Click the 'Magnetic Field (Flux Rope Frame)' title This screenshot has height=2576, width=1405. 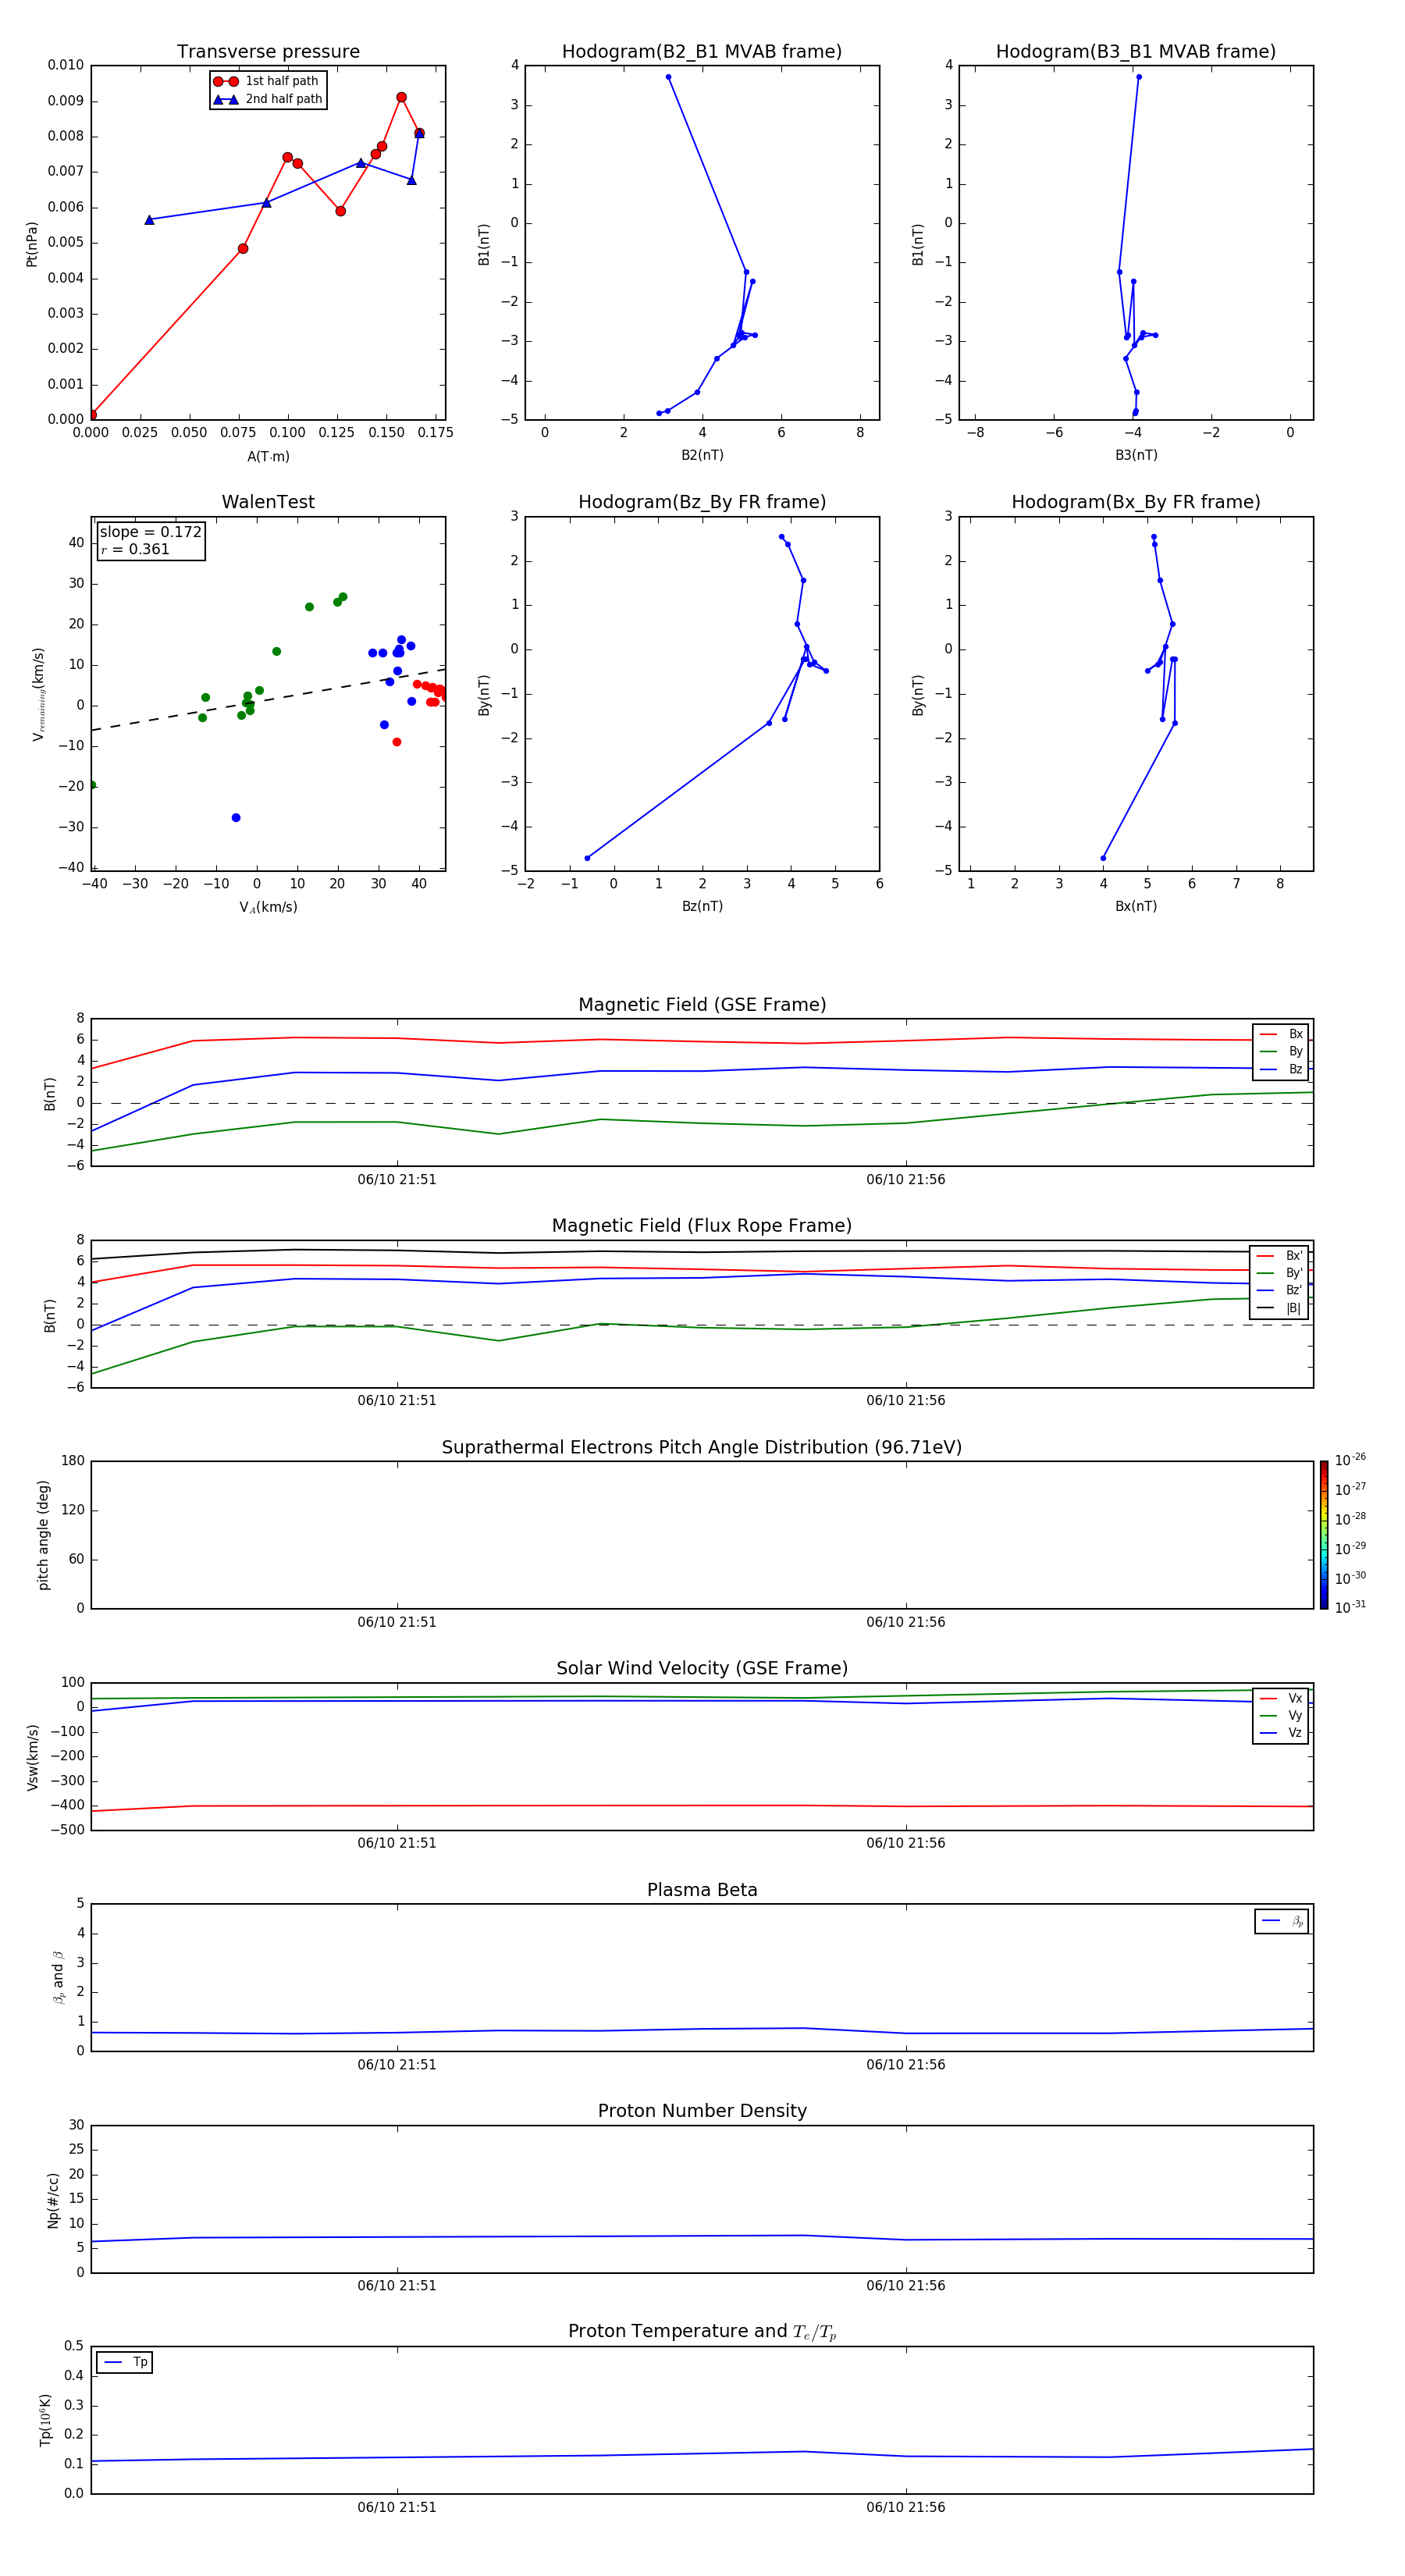click(702, 1226)
